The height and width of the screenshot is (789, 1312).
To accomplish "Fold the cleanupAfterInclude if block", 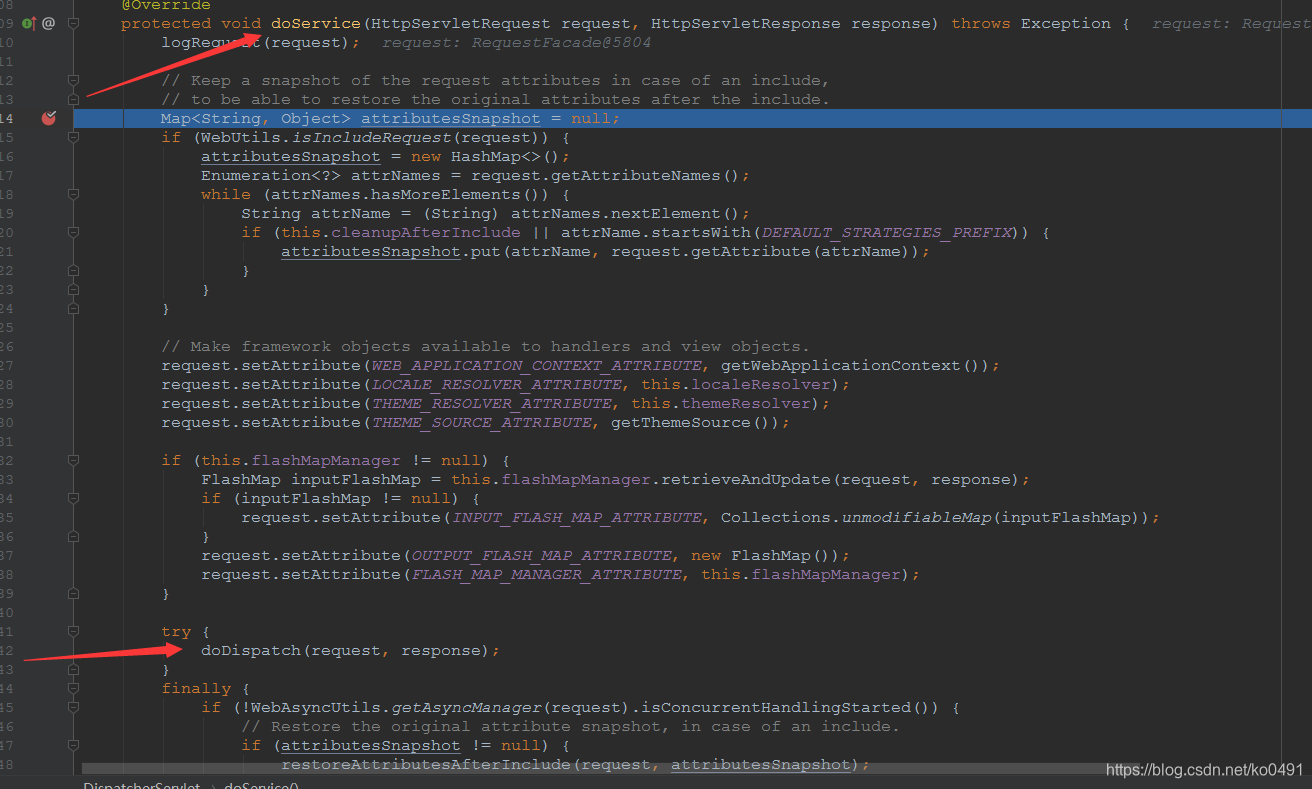I will pyautogui.click(x=74, y=232).
